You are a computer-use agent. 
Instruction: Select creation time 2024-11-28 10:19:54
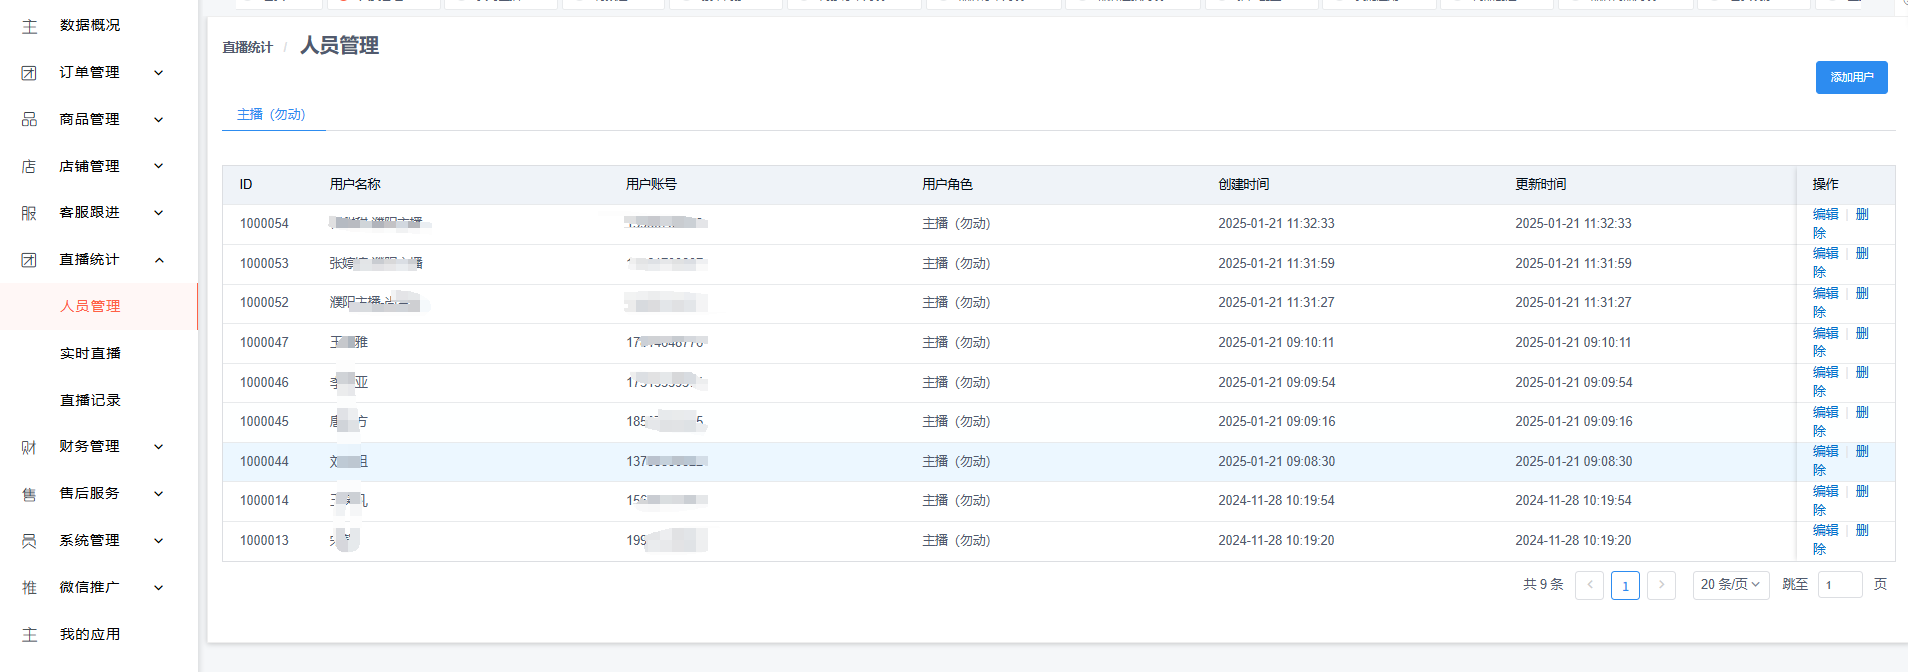click(1276, 501)
